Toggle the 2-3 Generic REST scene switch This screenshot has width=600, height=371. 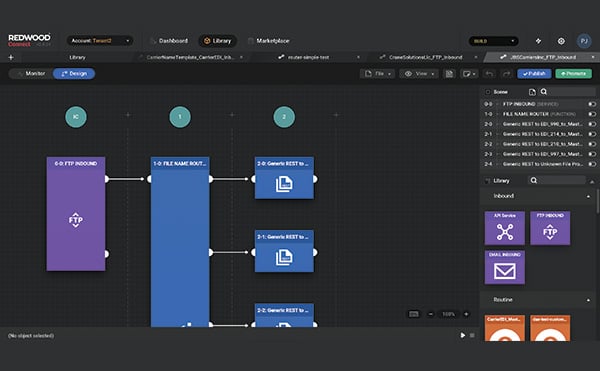[x=592, y=154]
